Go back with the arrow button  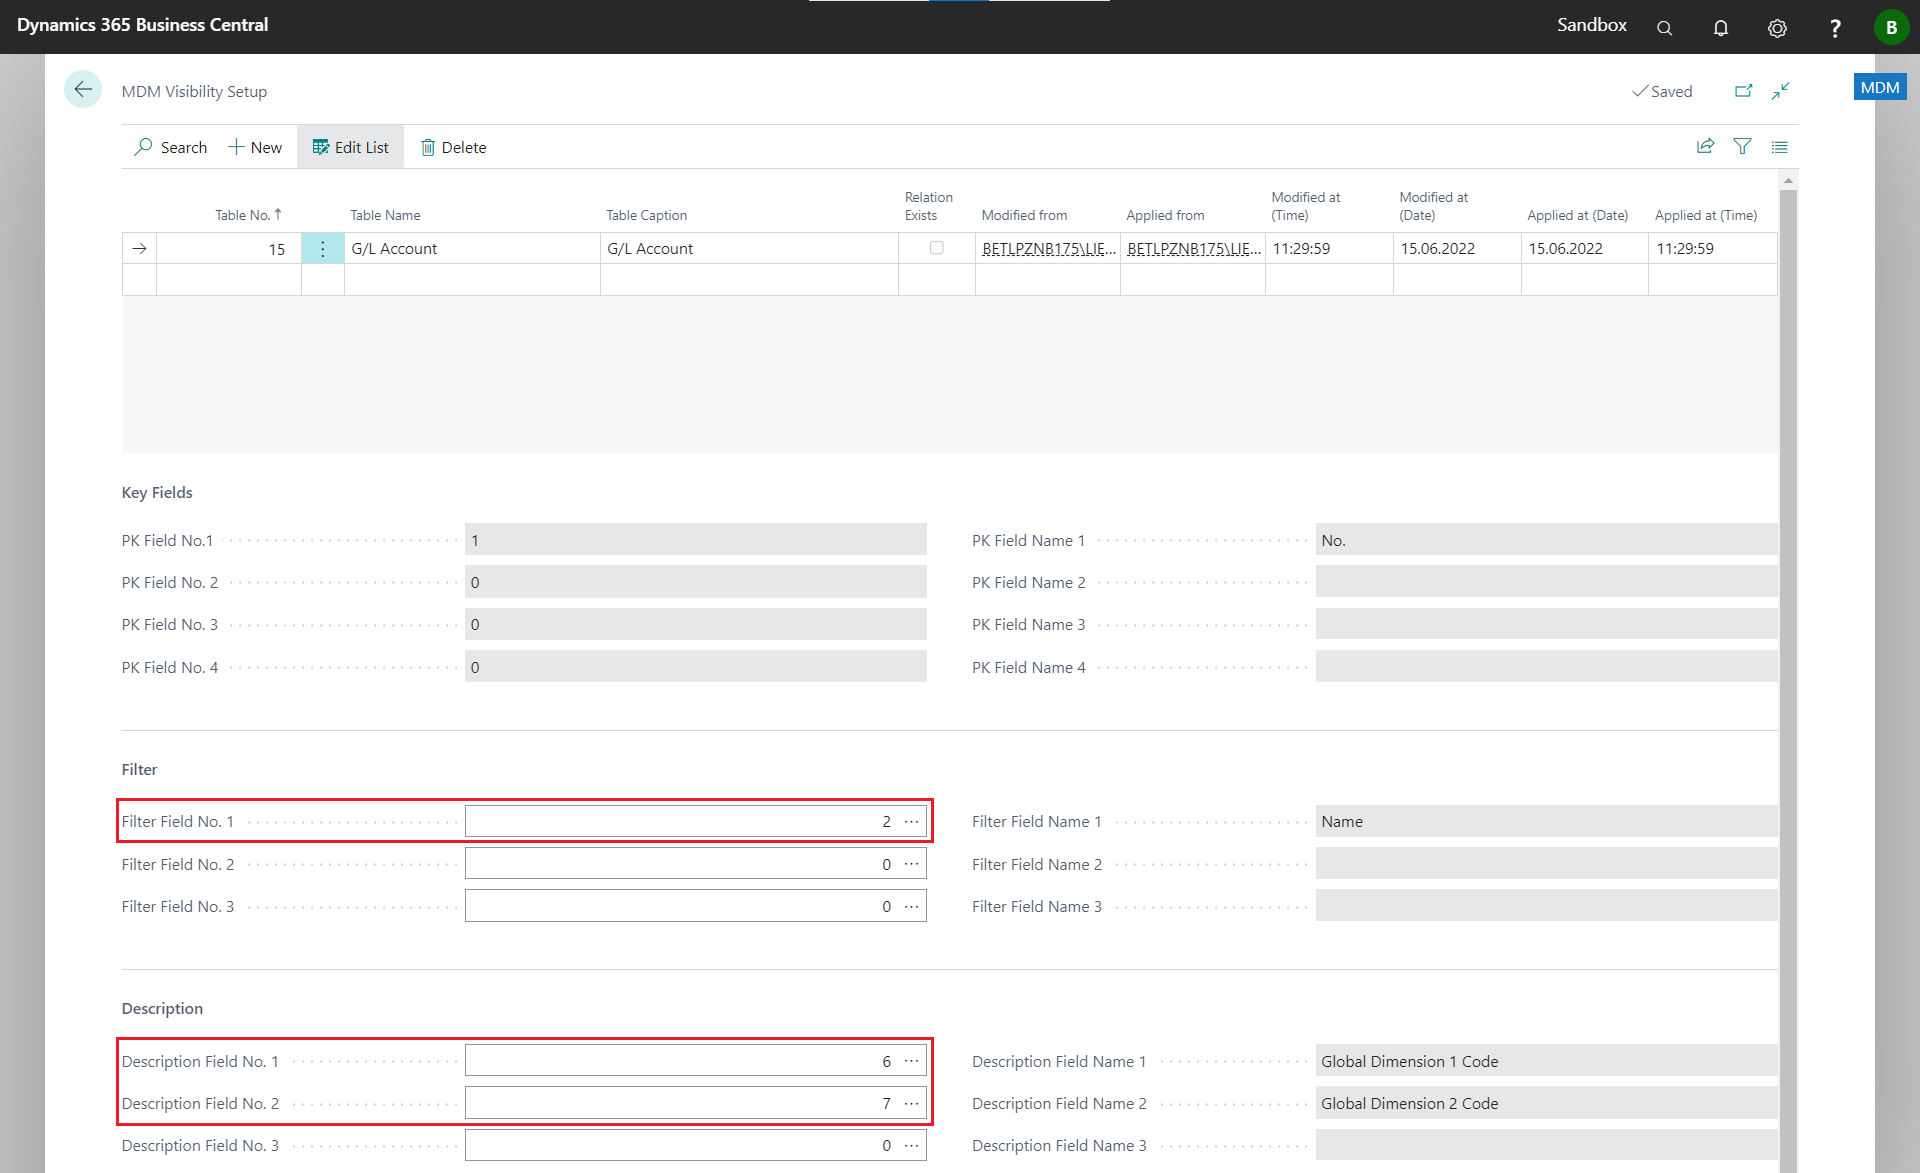83,89
